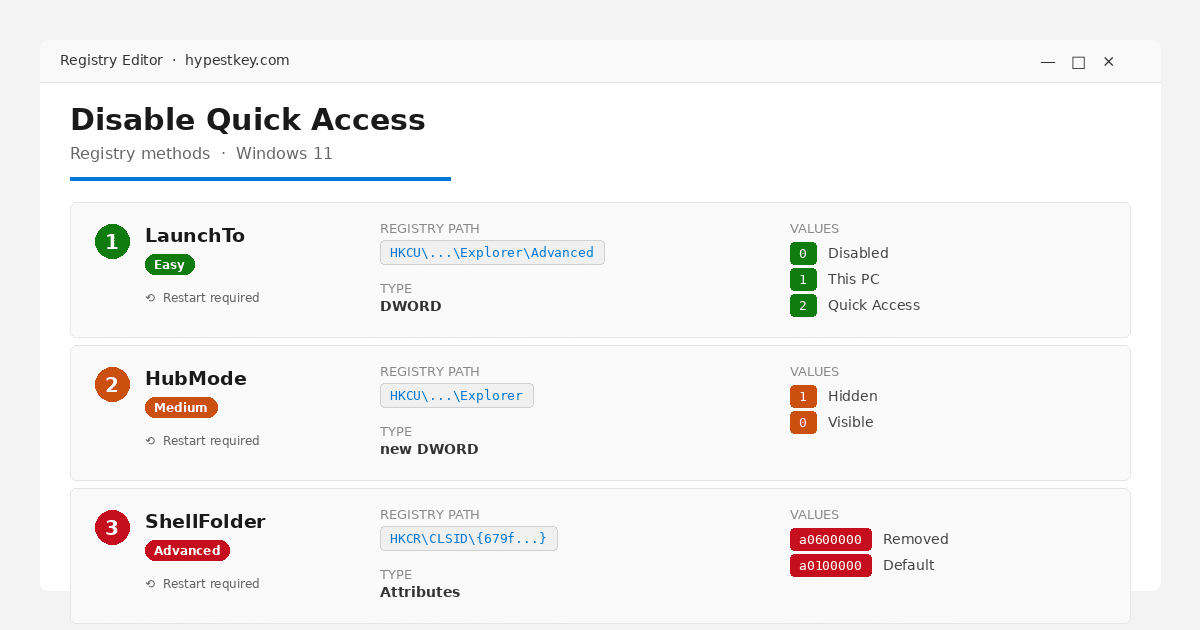Select the a0600000 value chip for Removed
The width and height of the screenshot is (1200, 630).
click(831, 540)
